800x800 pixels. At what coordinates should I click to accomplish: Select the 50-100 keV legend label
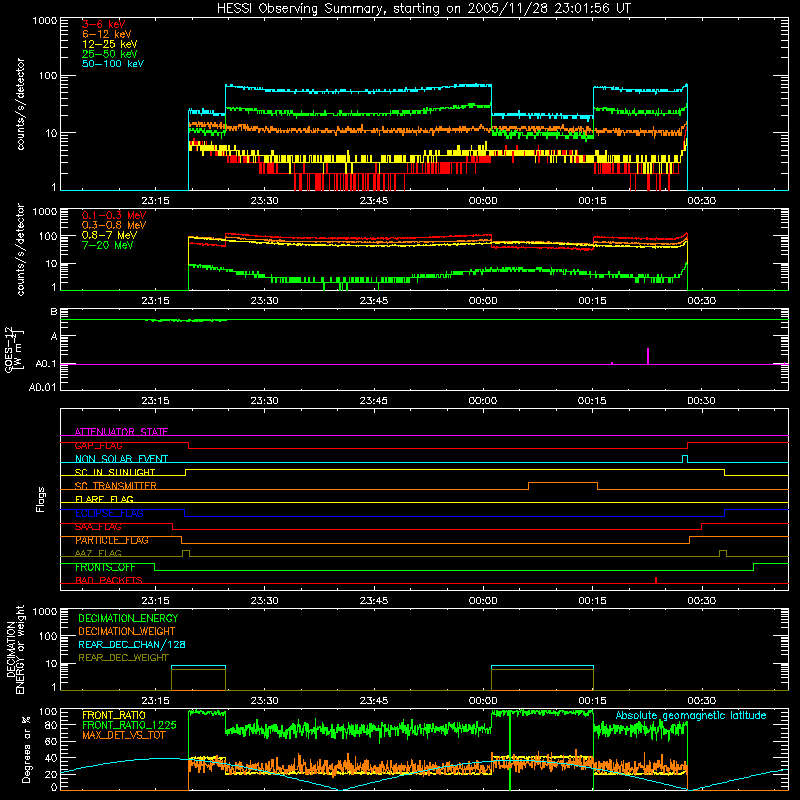(x=113, y=64)
